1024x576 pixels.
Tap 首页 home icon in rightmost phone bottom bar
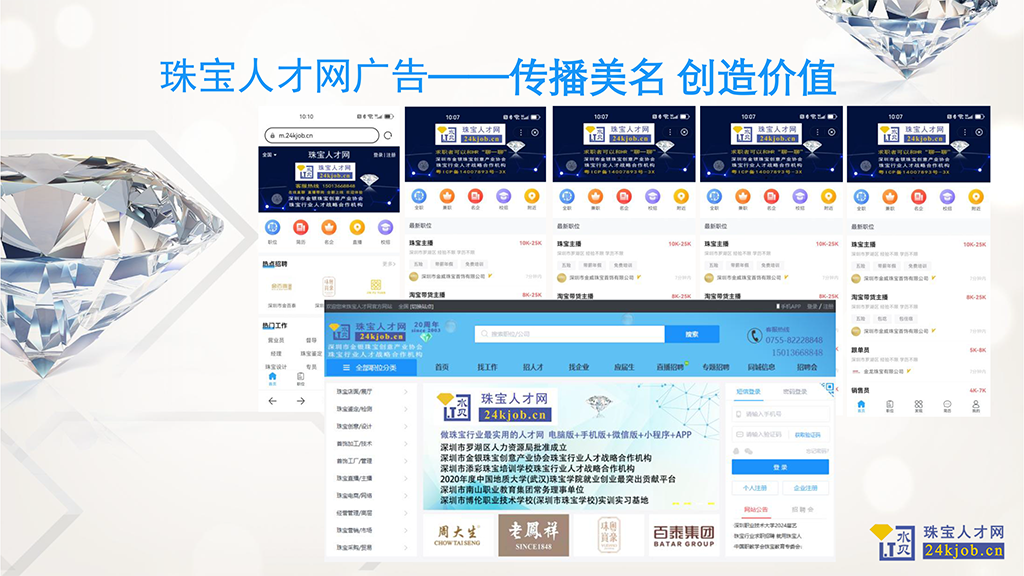(x=861, y=406)
